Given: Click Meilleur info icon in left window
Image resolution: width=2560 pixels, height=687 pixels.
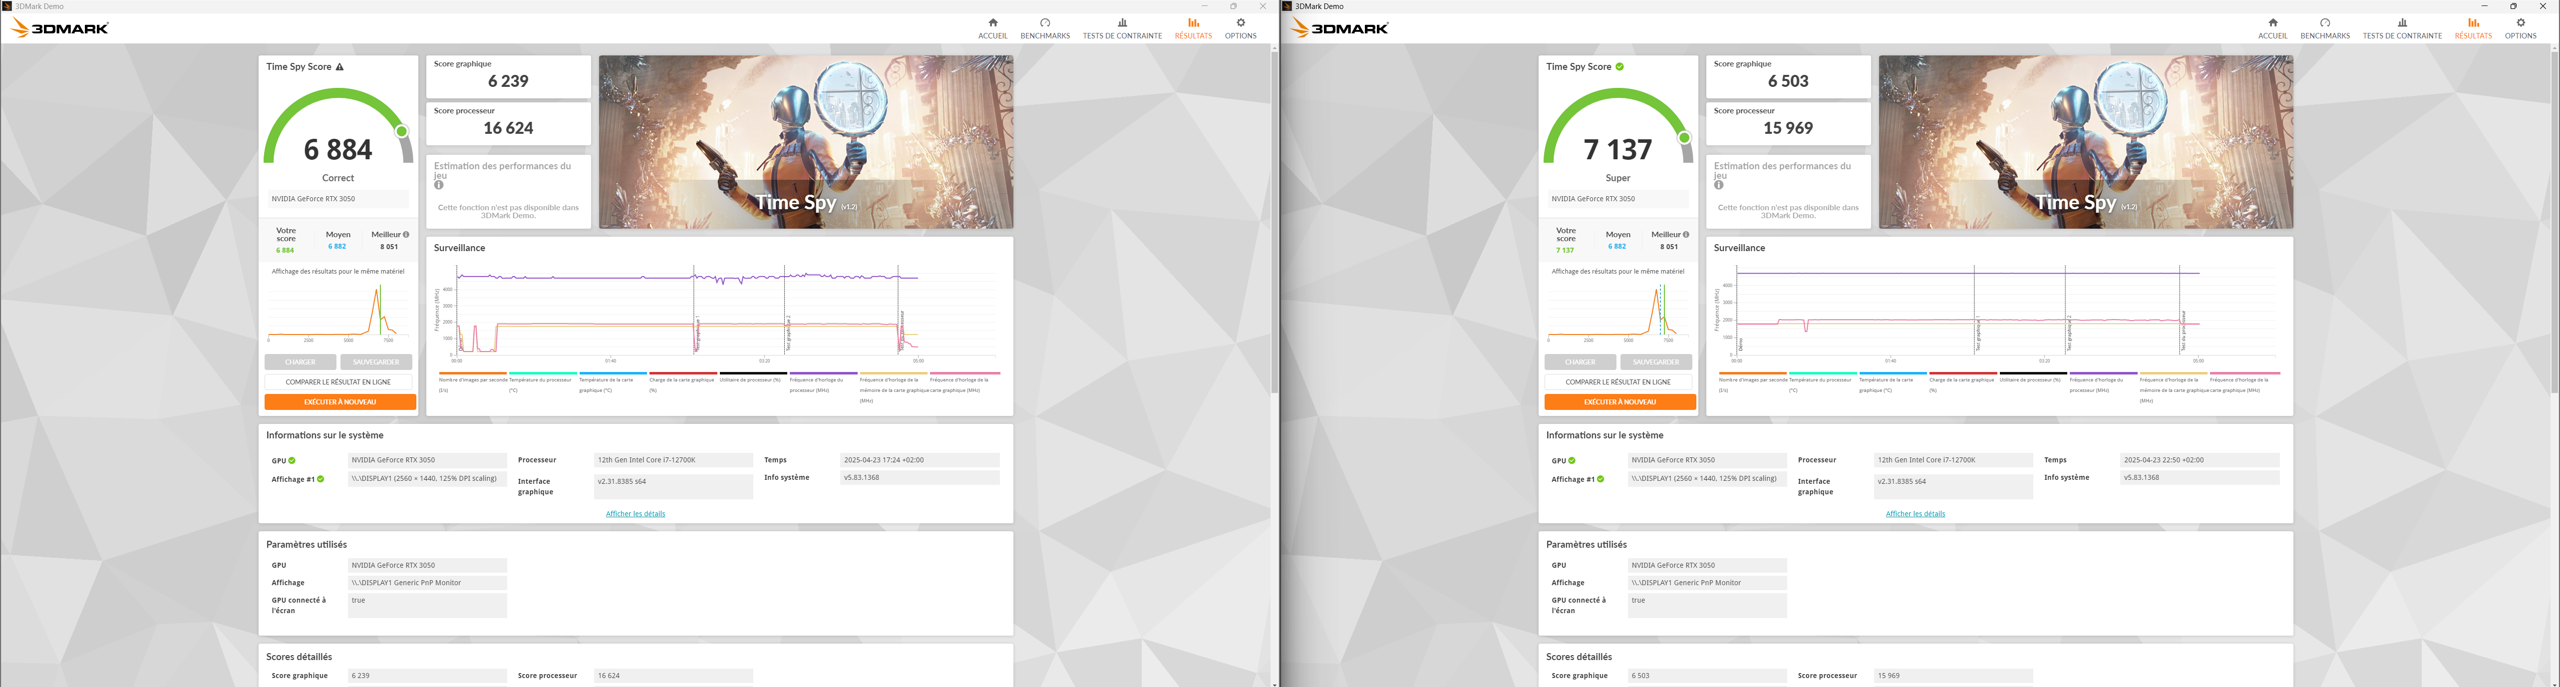Looking at the screenshot, I should [x=406, y=235].
